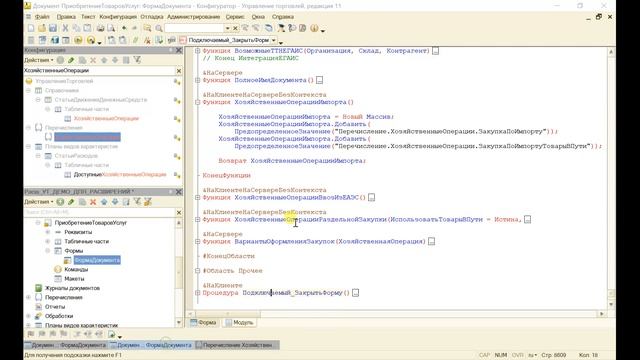Switch to the Форма tab
640x360 pixels.
(x=203, y=322)
